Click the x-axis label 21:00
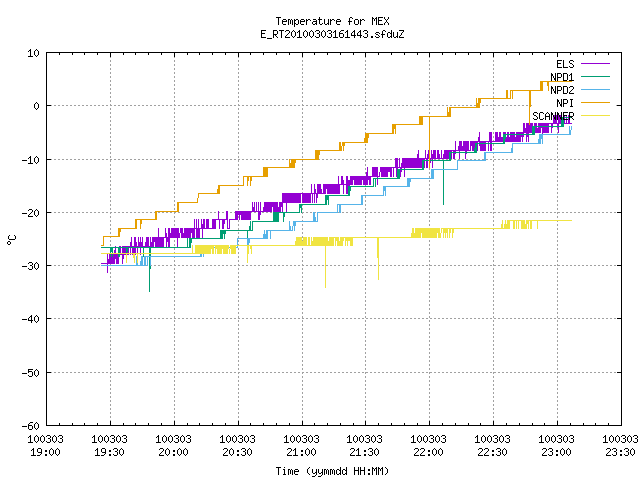This screenshot has height=480, width=640. (301, 452)
